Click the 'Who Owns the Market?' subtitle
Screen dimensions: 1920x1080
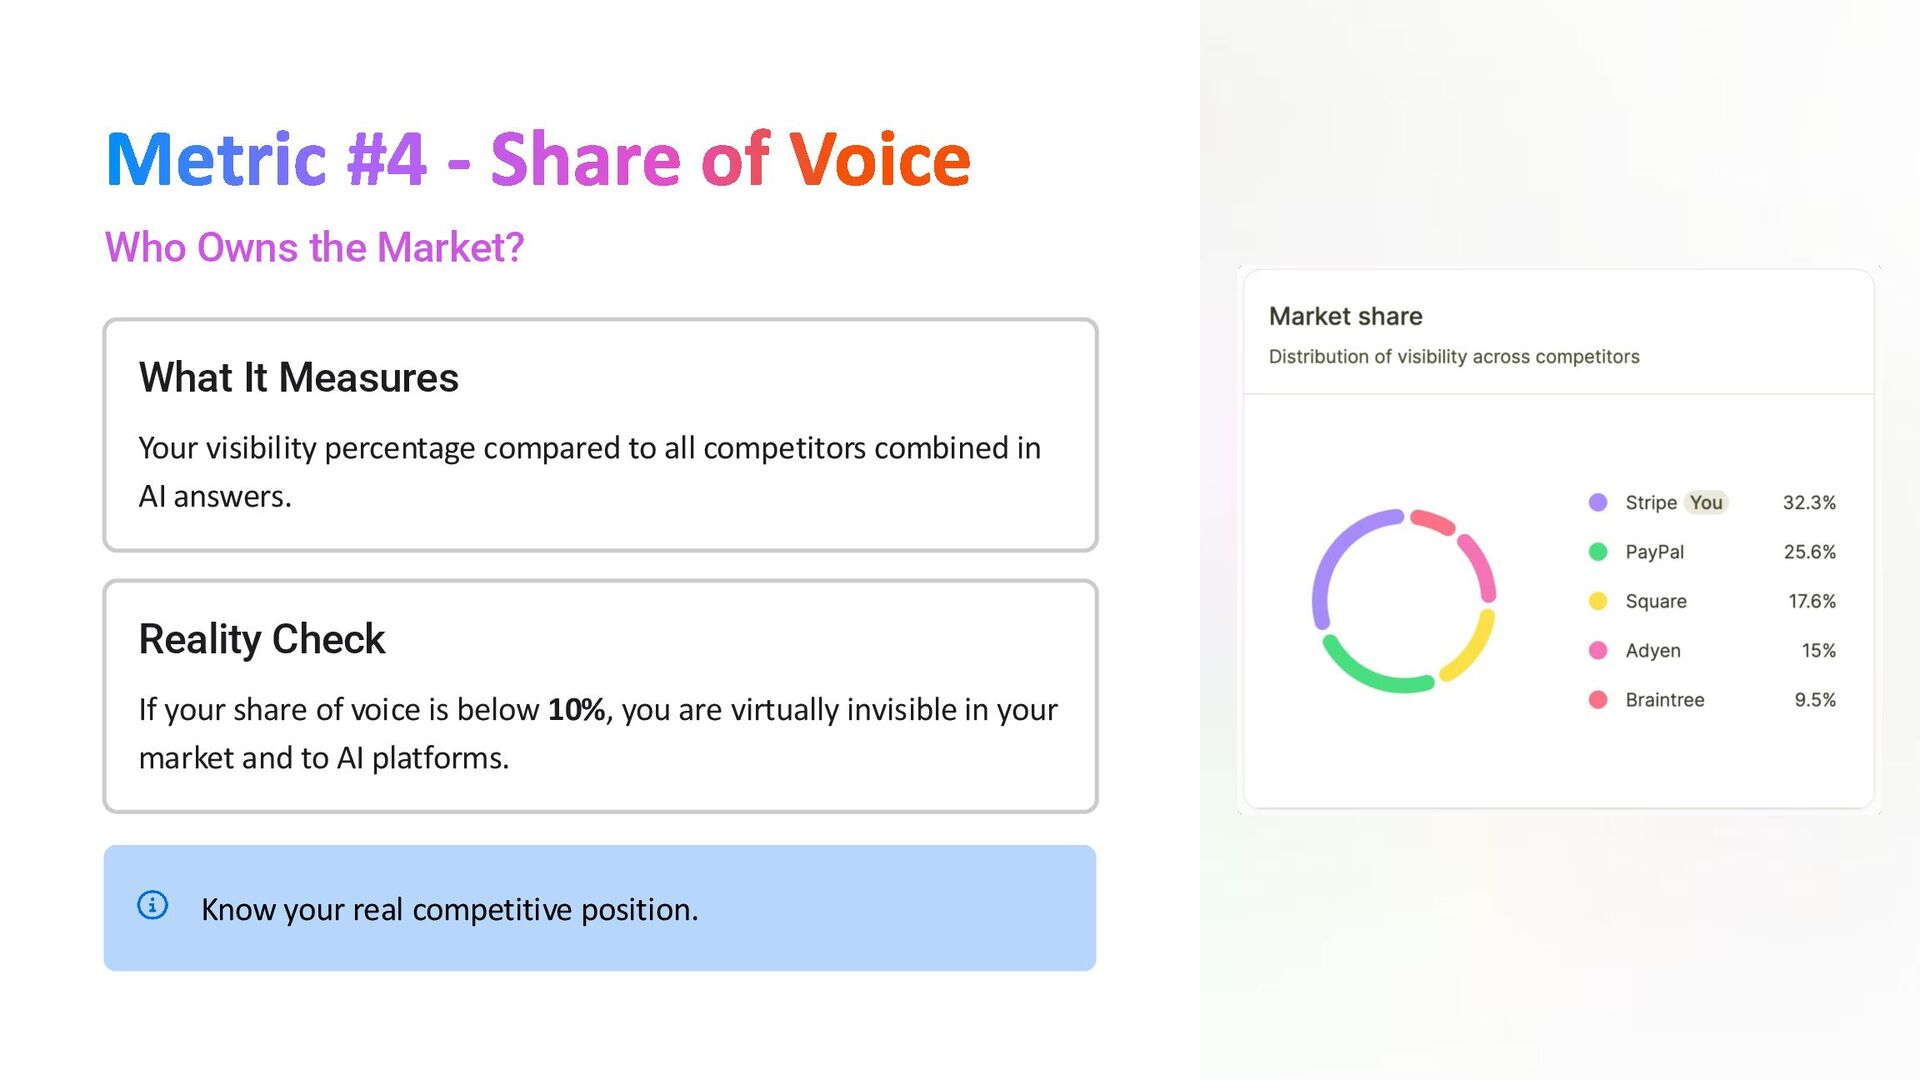click(314, 247)
